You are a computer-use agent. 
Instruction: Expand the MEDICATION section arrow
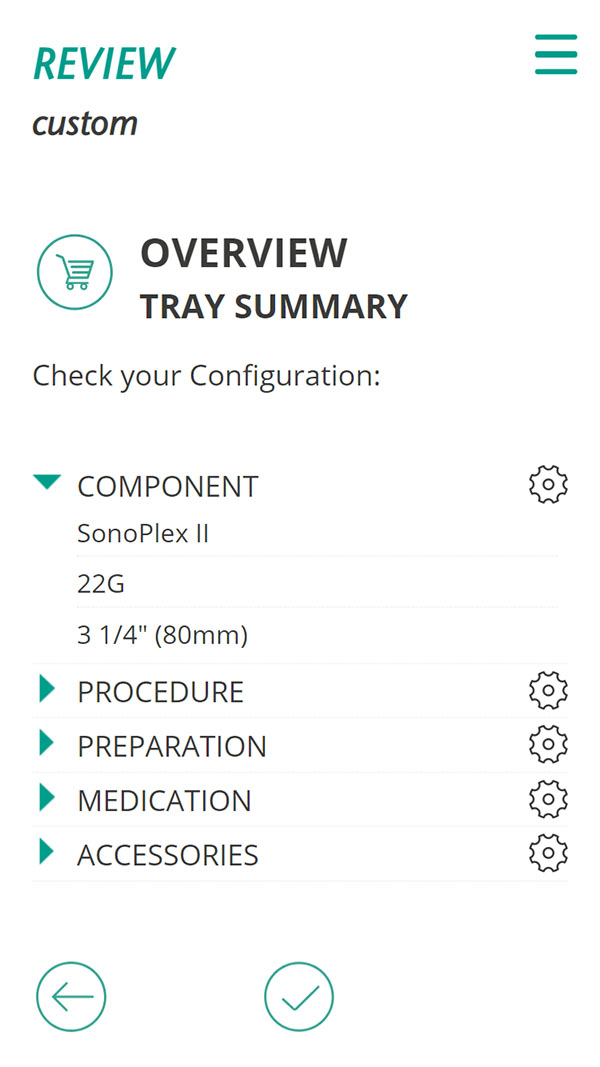46,797
